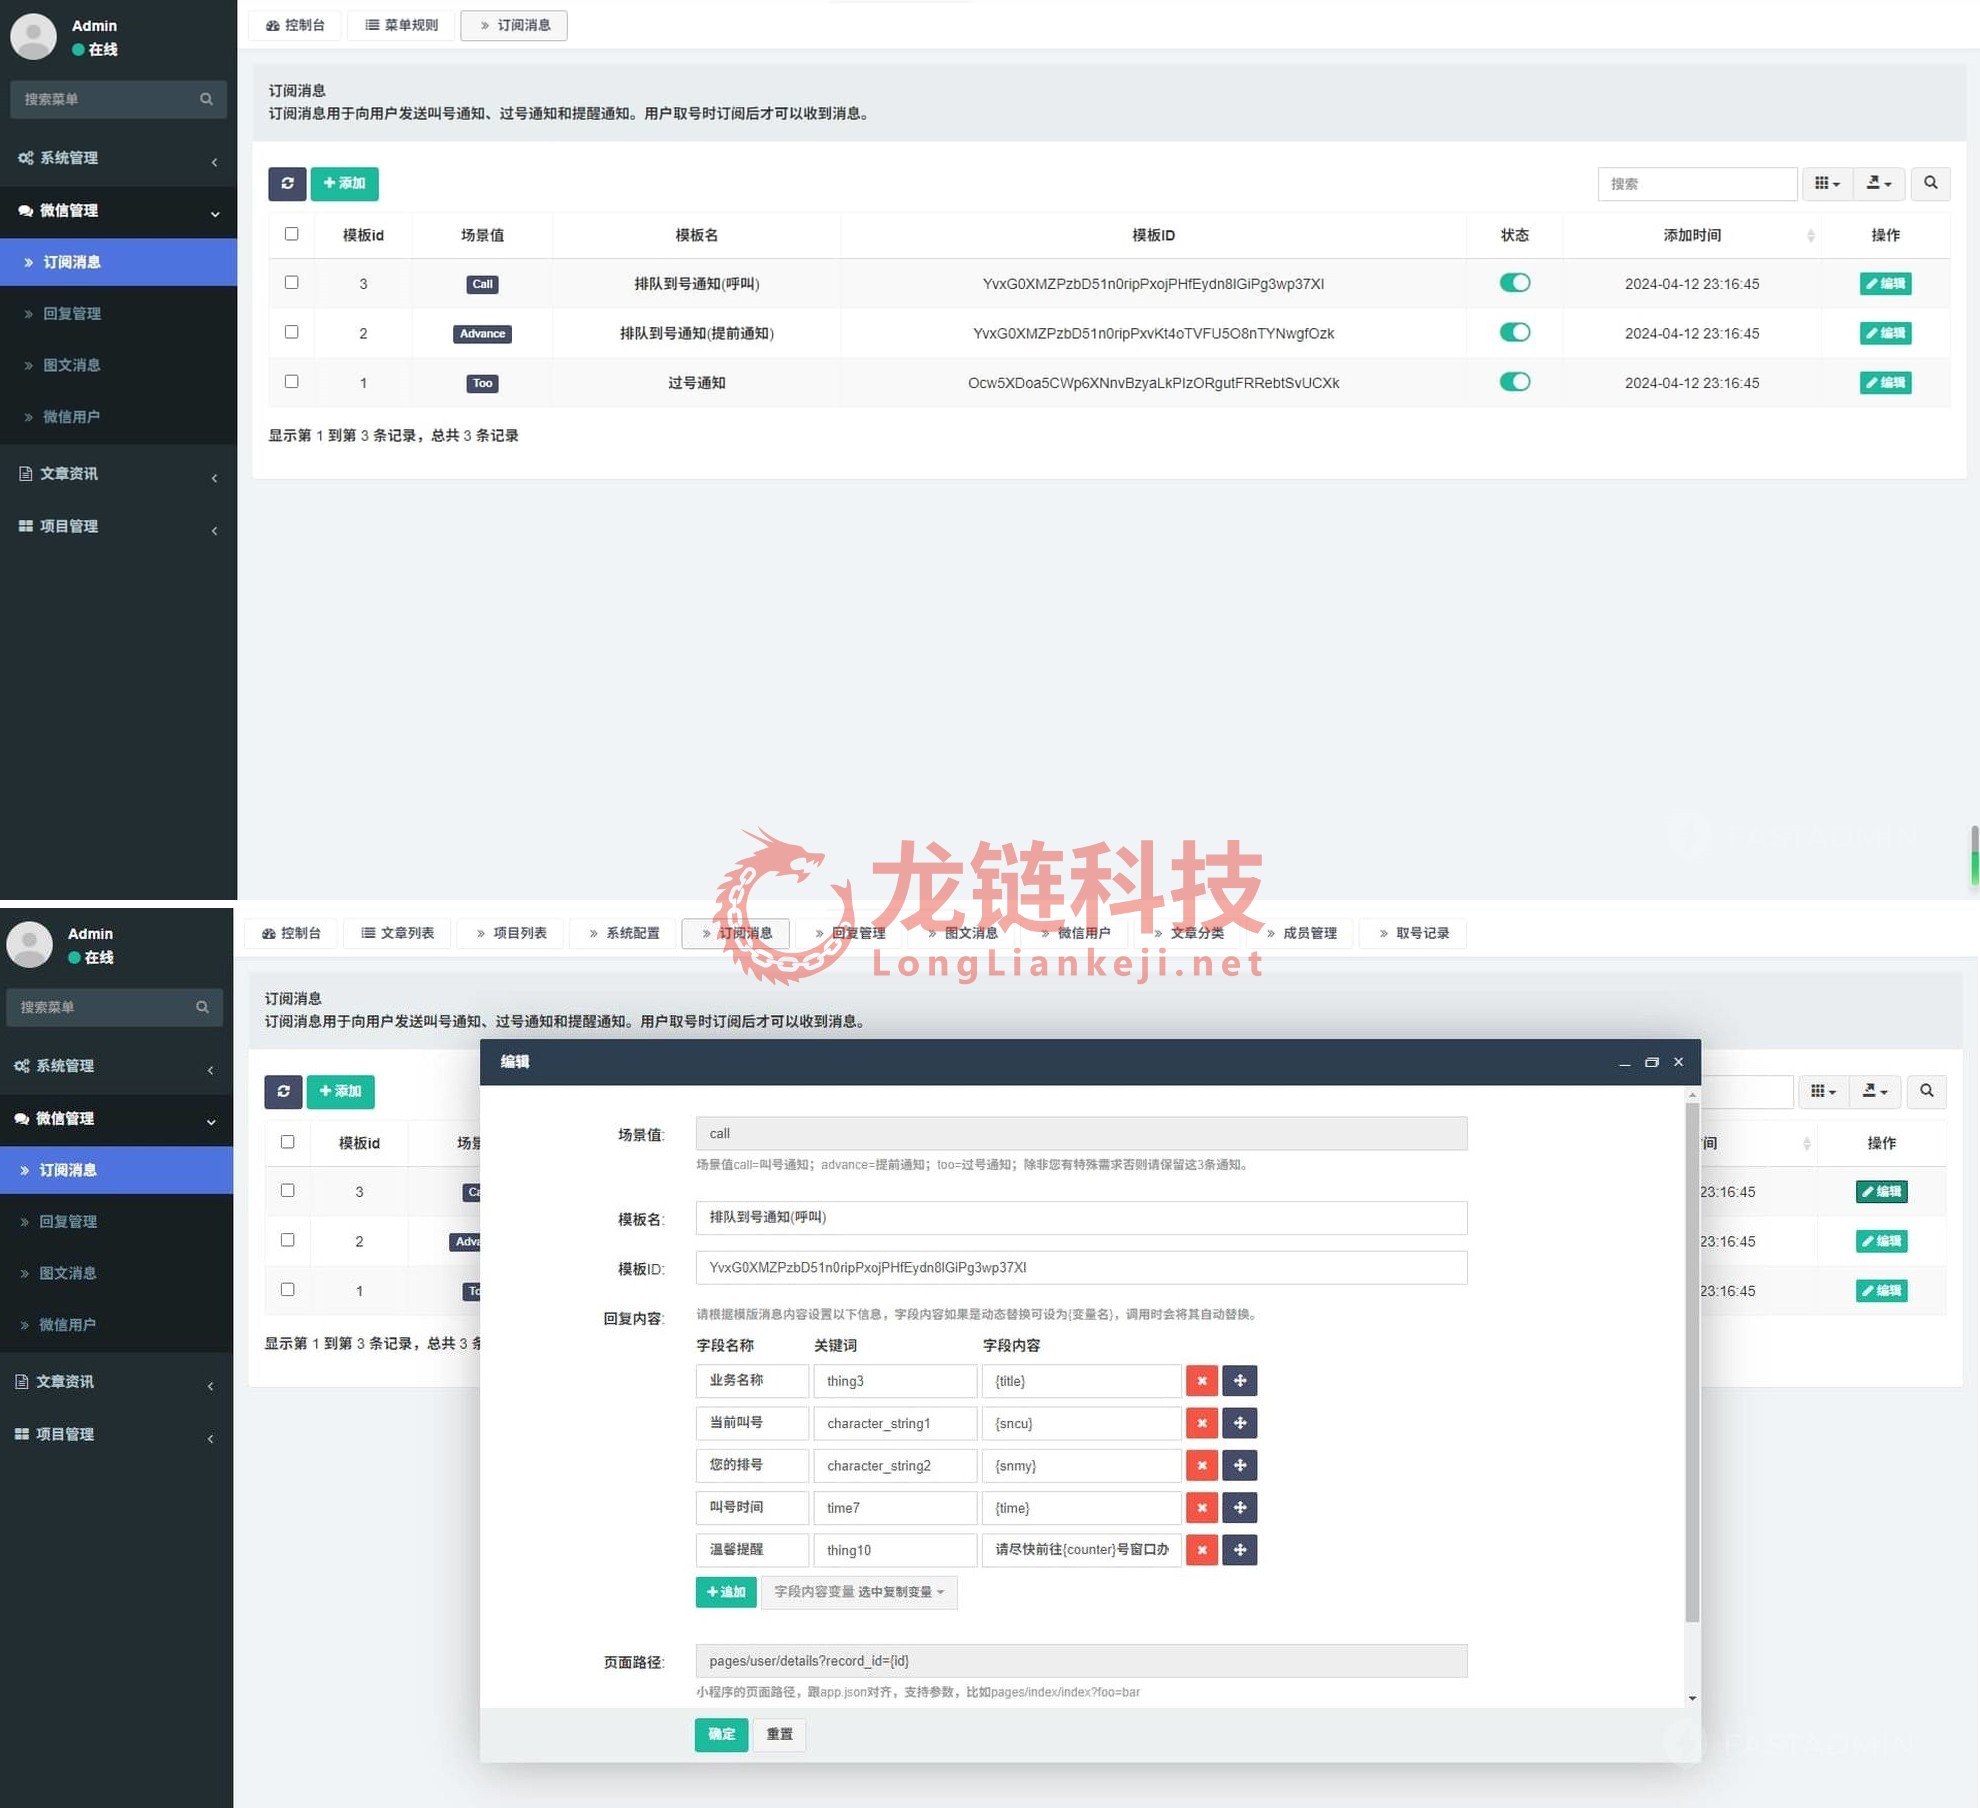Viewport: 1980px width, 1812px height.
Task: Open 系统配置 tab in bottom window
Action: (x=623, y=933)
